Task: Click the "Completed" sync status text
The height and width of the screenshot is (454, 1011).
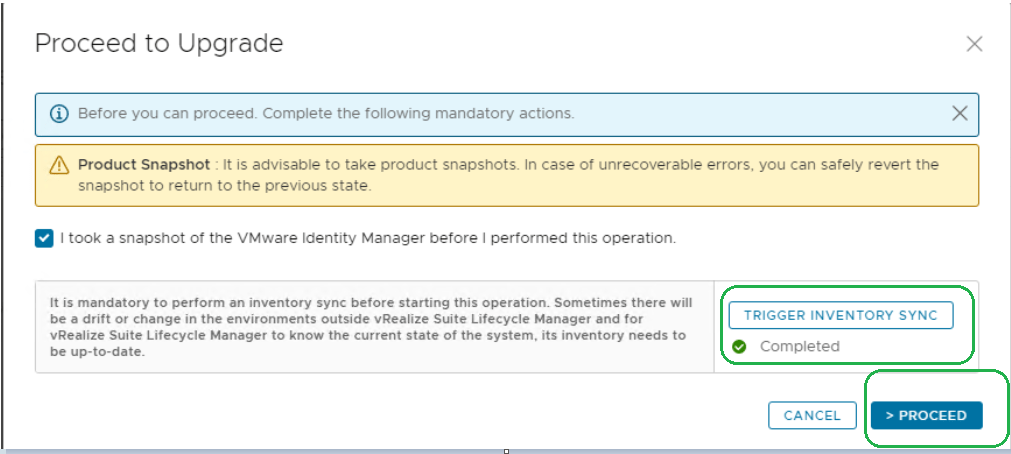Action: pos(799,347)
